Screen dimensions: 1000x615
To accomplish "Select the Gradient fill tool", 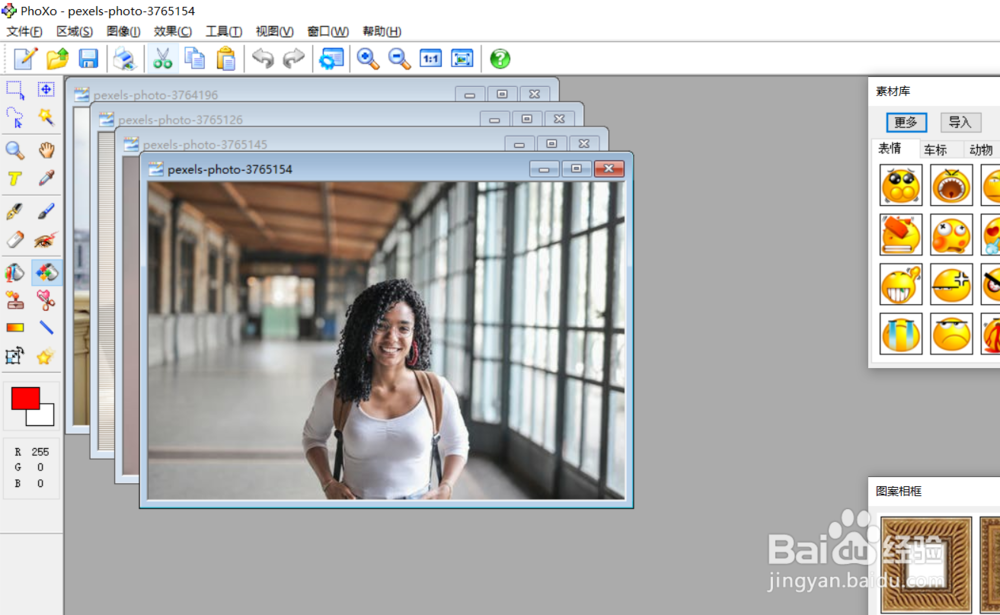I will (15, 328).
